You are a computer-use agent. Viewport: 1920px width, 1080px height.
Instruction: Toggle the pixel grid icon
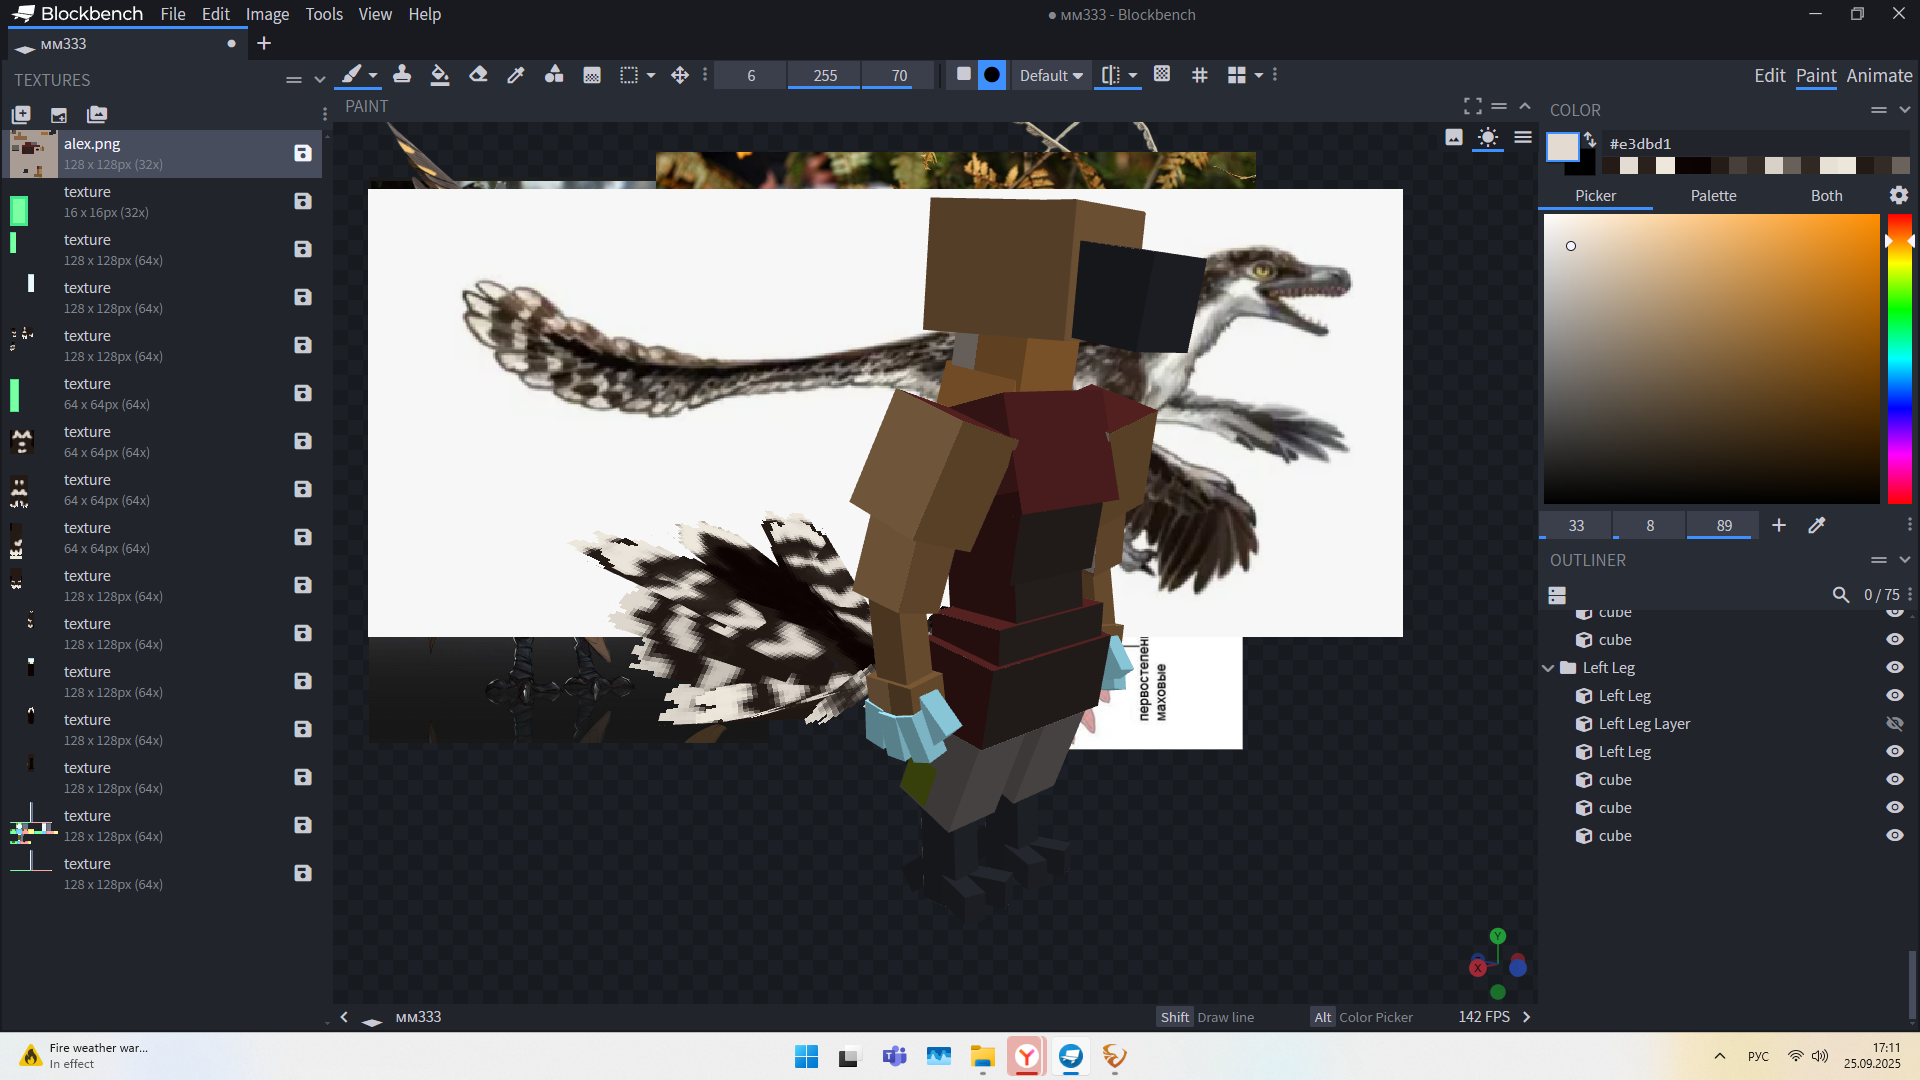coord(1200,75)
